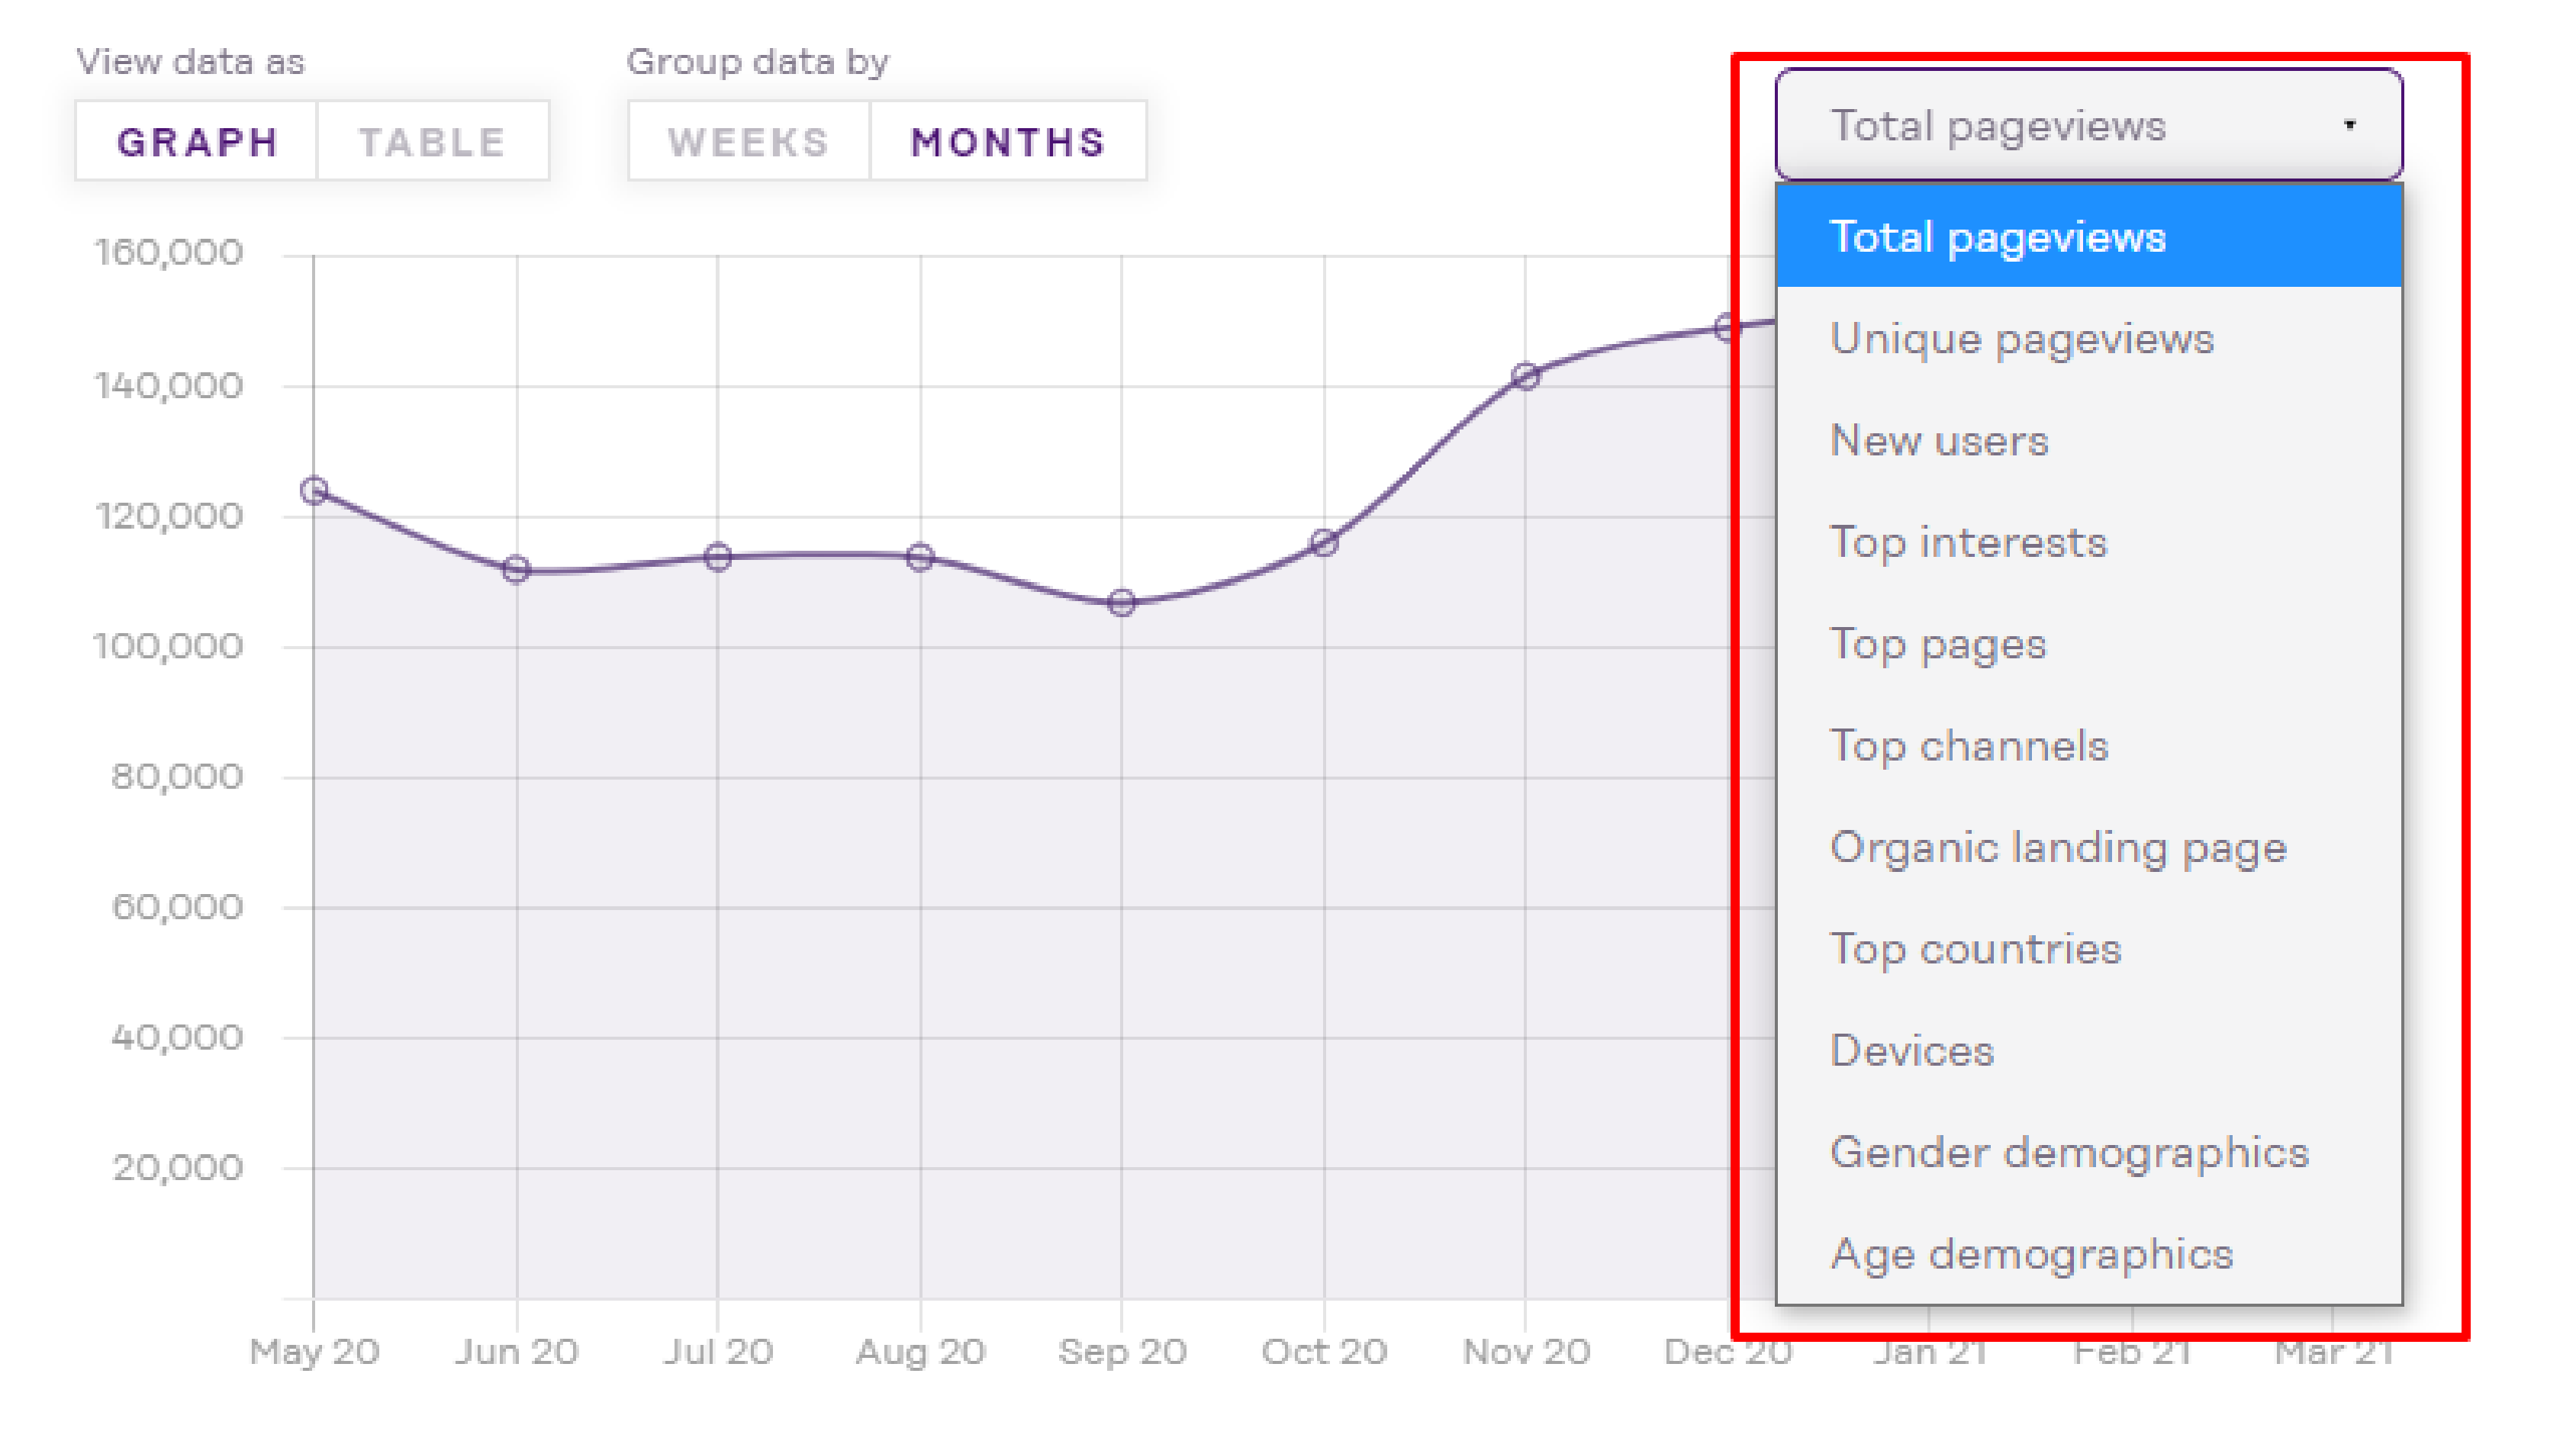Viewport: 2576px width, 1441px height.
Task: Choose New users from the list
Action: click(1939, 440)
